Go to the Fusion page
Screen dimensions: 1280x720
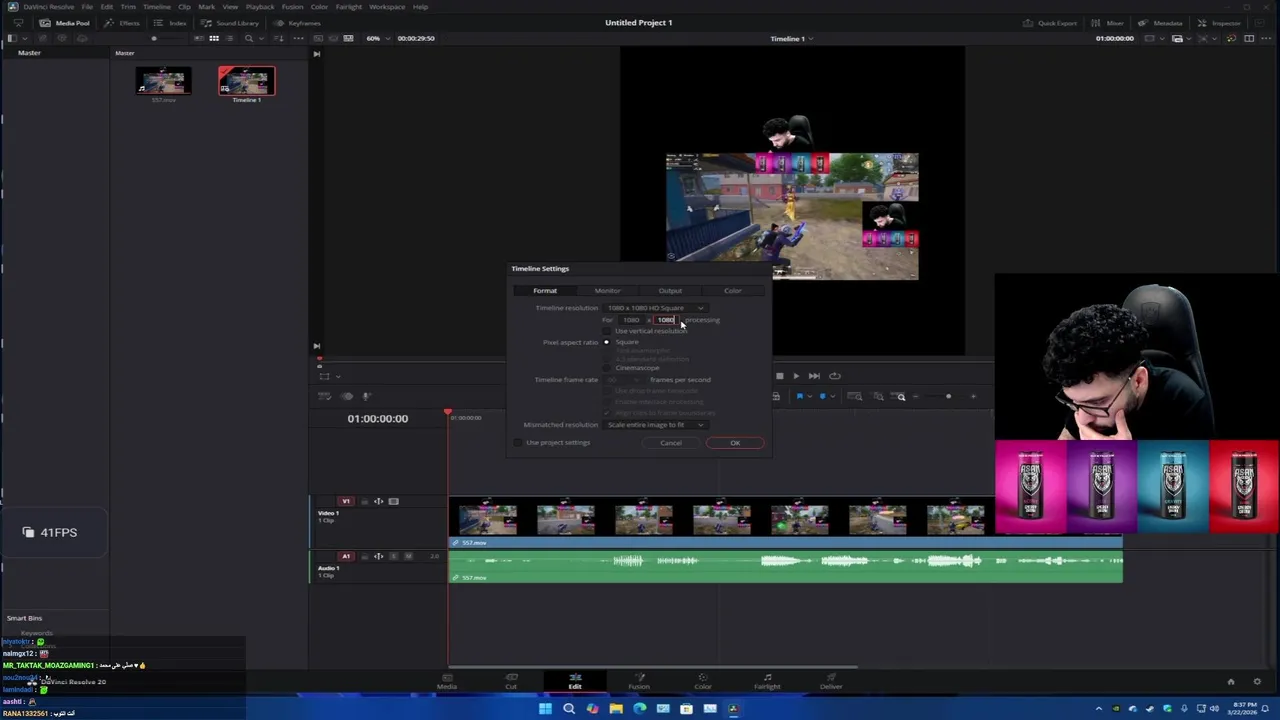pos(639,681)
